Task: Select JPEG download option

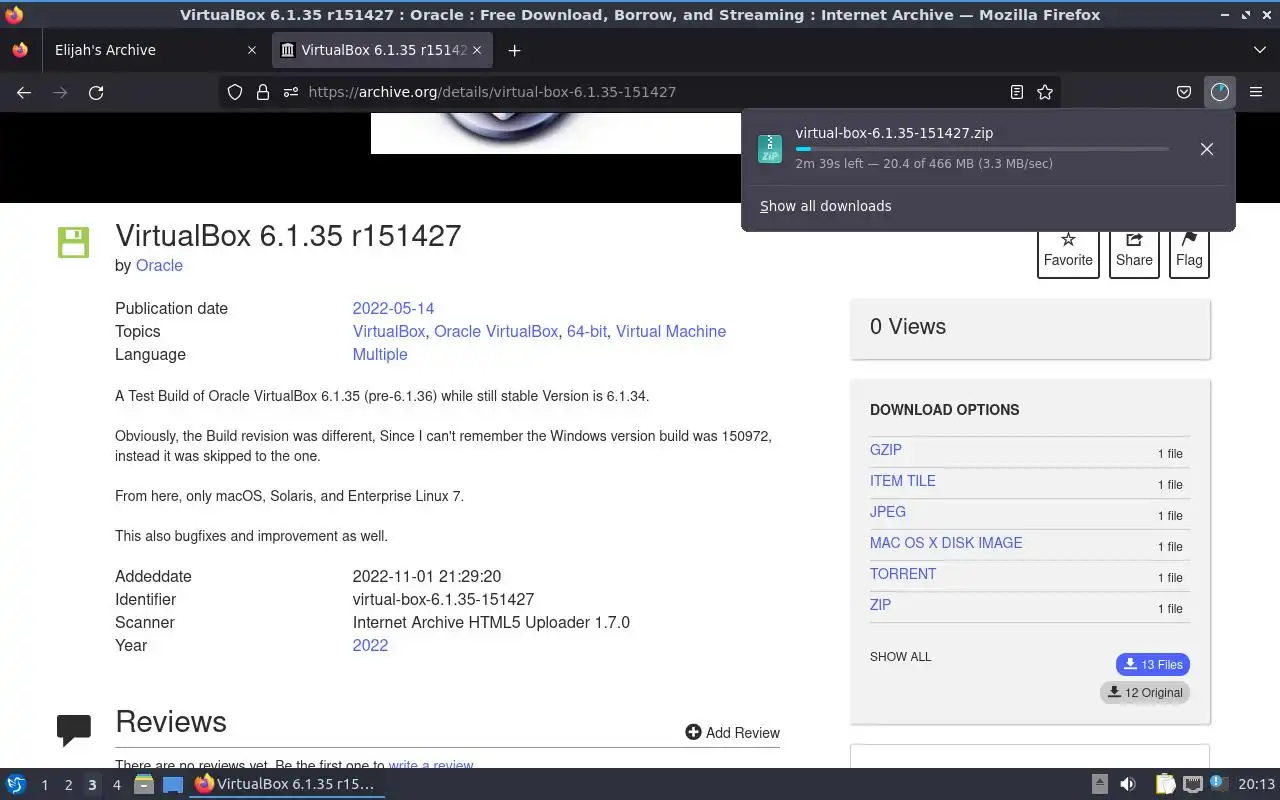Action: coord(888,512)
